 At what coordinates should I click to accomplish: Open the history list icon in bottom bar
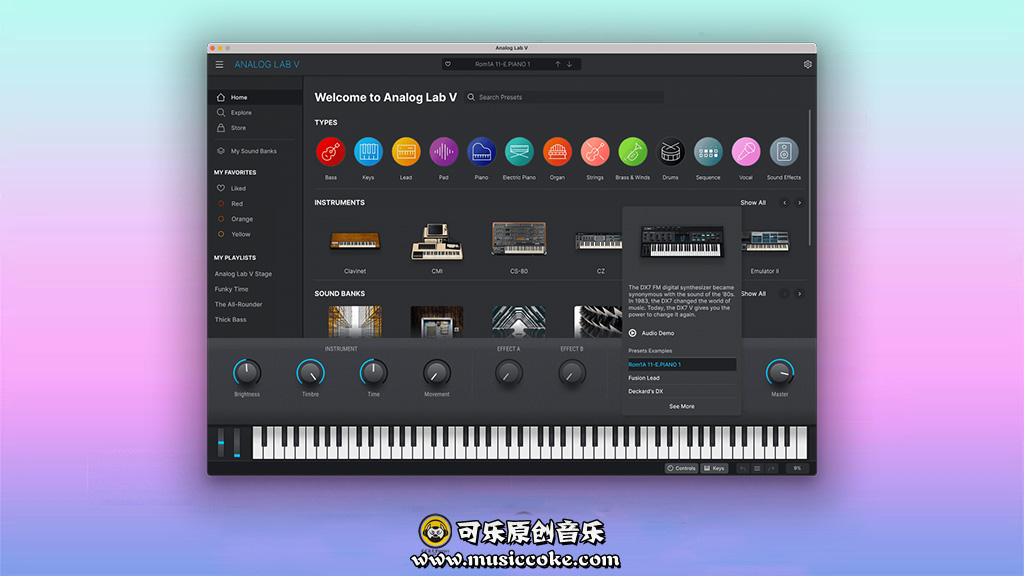[757, 468]
